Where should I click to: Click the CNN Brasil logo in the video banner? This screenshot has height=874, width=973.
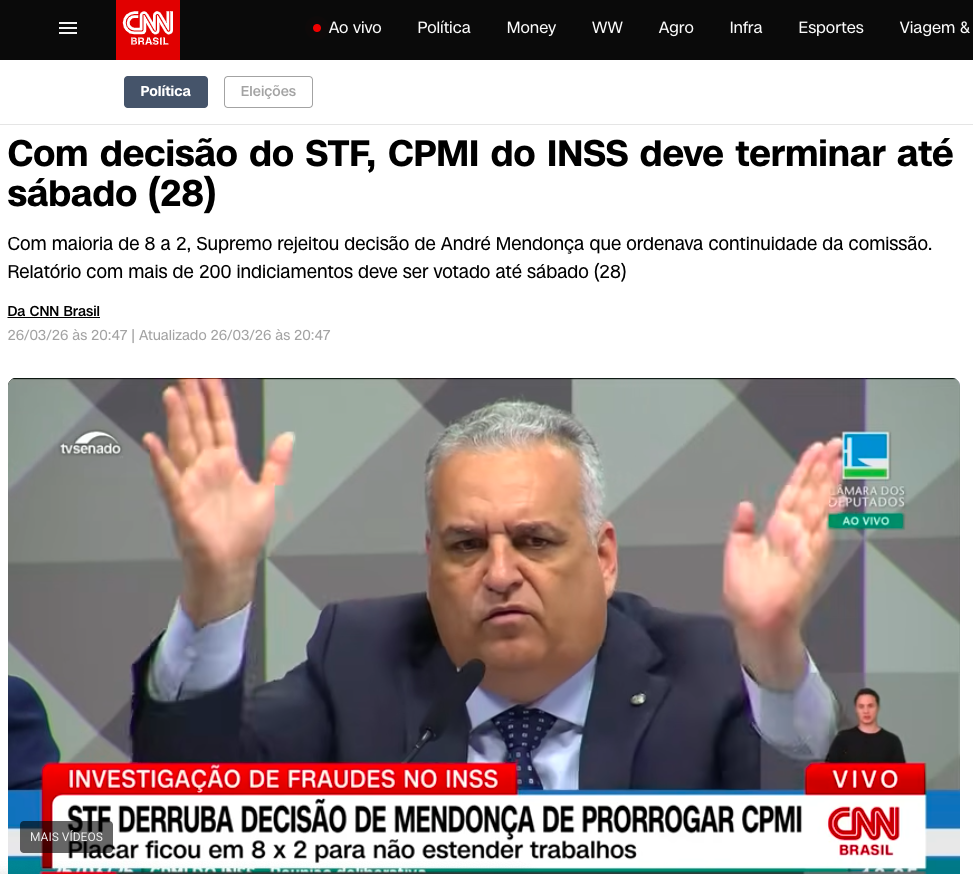click(864, 831)
